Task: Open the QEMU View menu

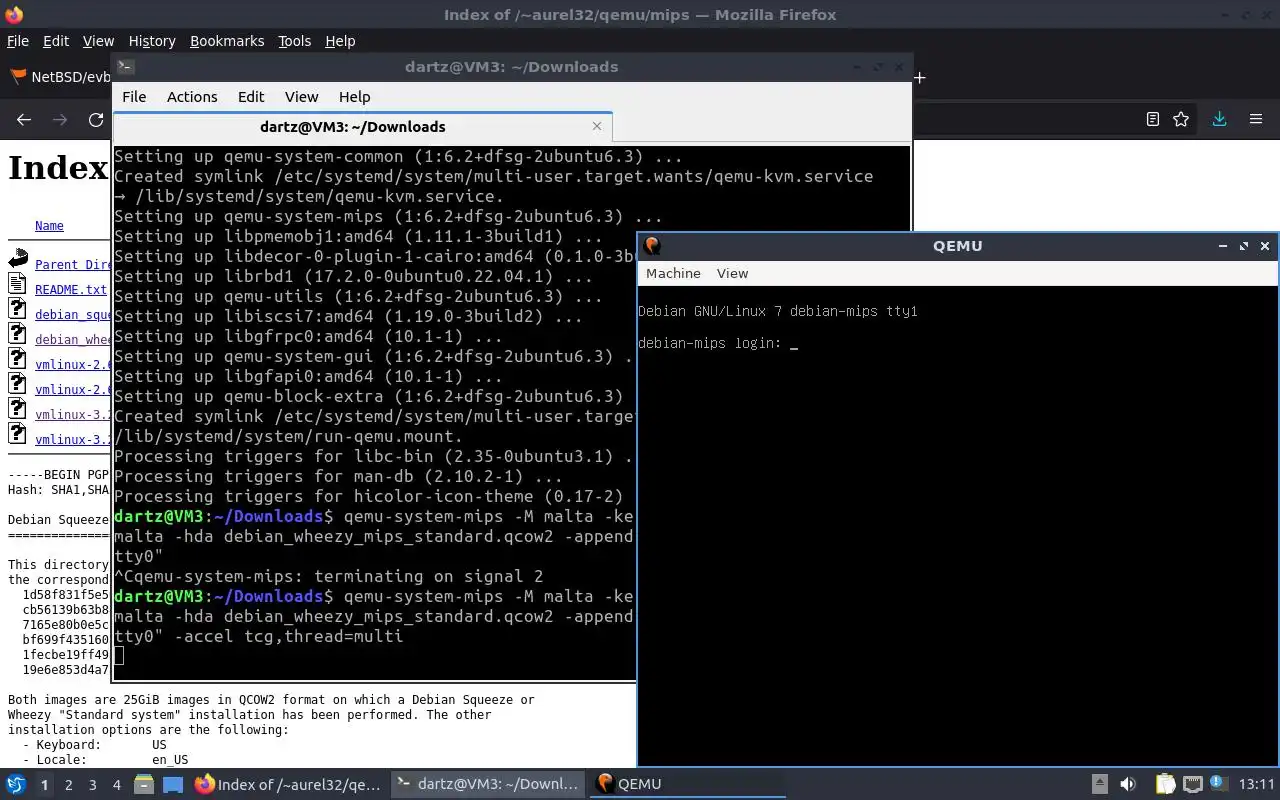Action: click(732, 273)
